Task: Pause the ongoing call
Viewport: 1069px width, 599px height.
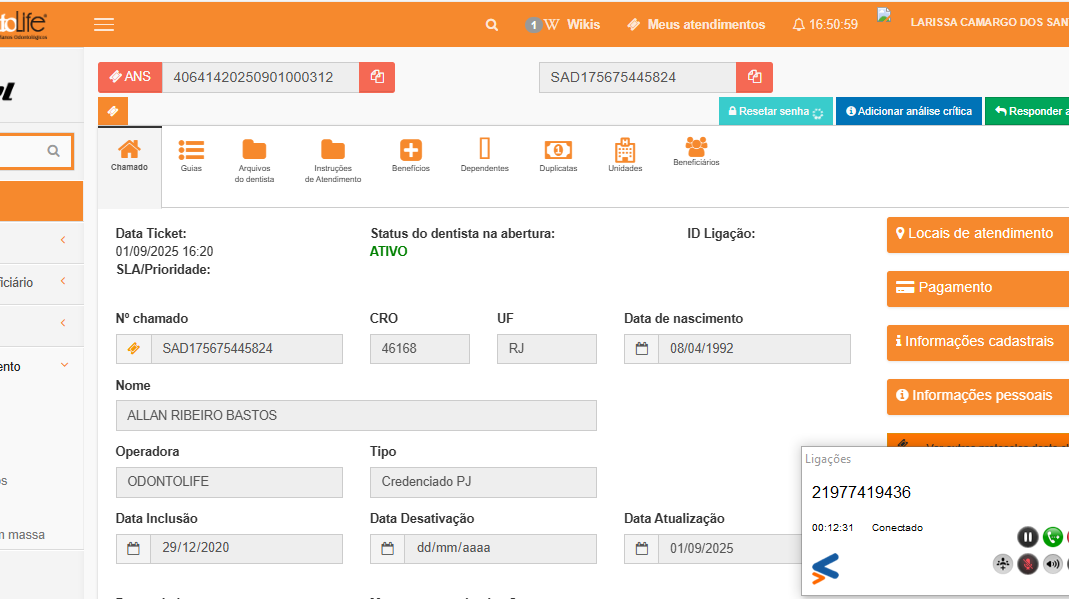Action: coord(1027,537)
